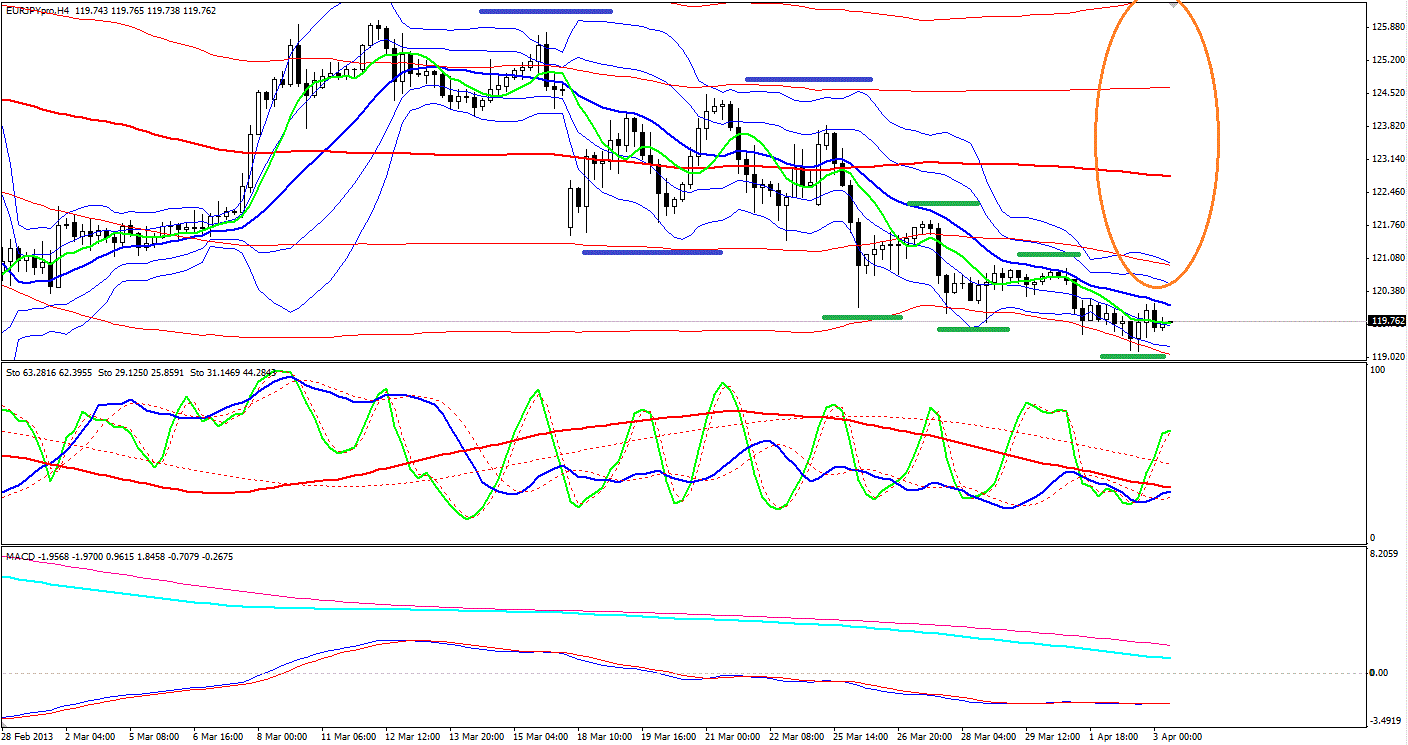Click the 124.520 price axis label
Screen dimensions: 1408x745
point(1389,93)
